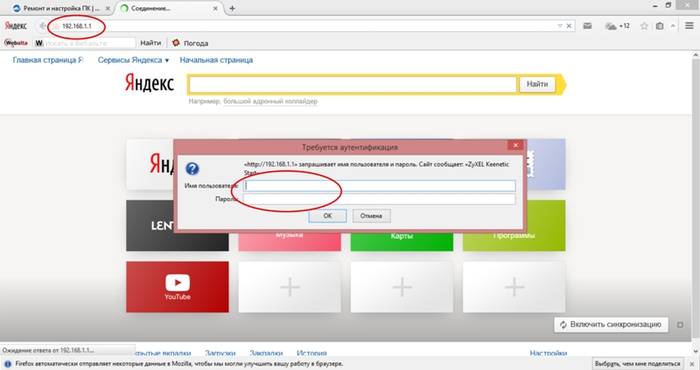
Task: Click 'Выбрать, чем мне поделиться' button
Action: click(638, 364)
